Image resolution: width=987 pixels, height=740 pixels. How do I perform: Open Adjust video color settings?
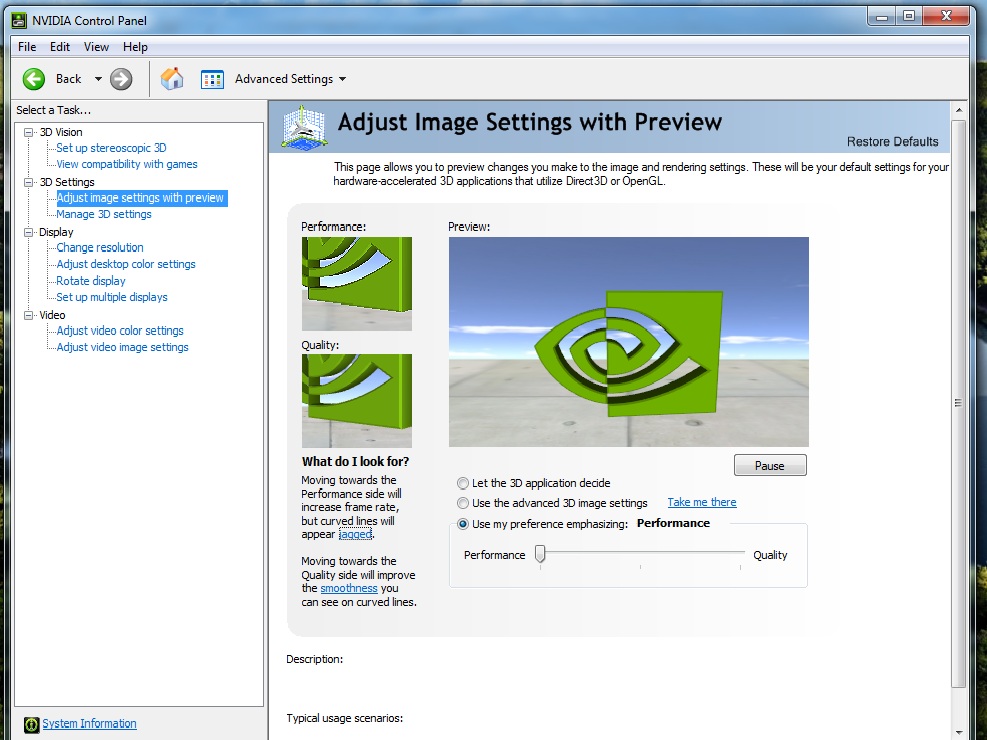tap(120, 331)
